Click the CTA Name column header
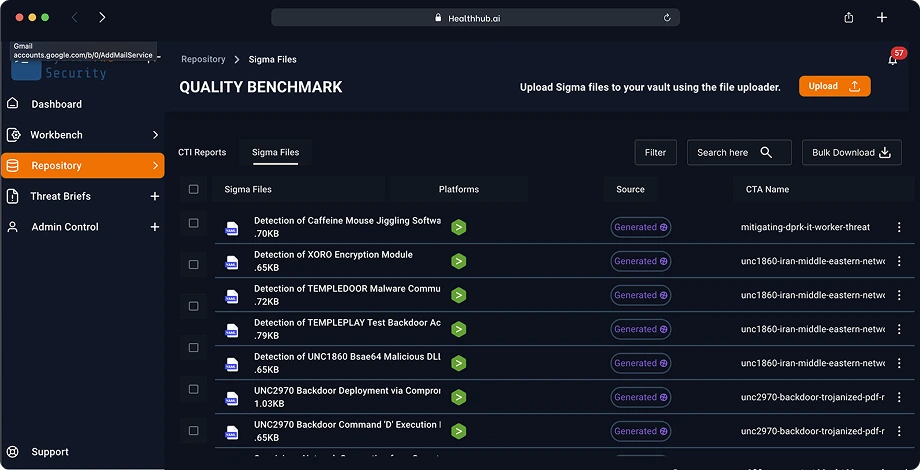 tap(767, 189)
